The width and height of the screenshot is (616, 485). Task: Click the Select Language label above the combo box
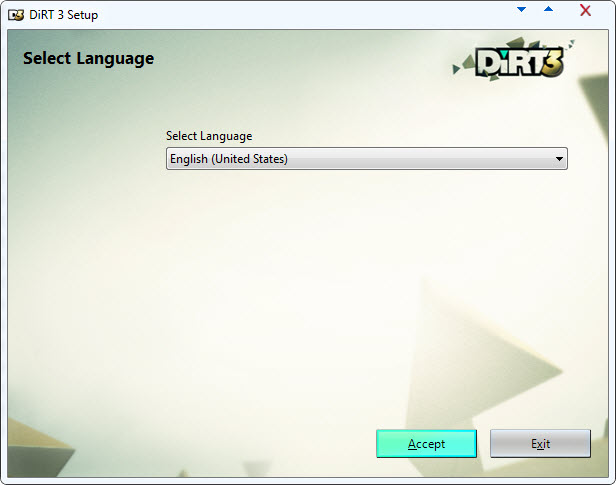point(209,136)
